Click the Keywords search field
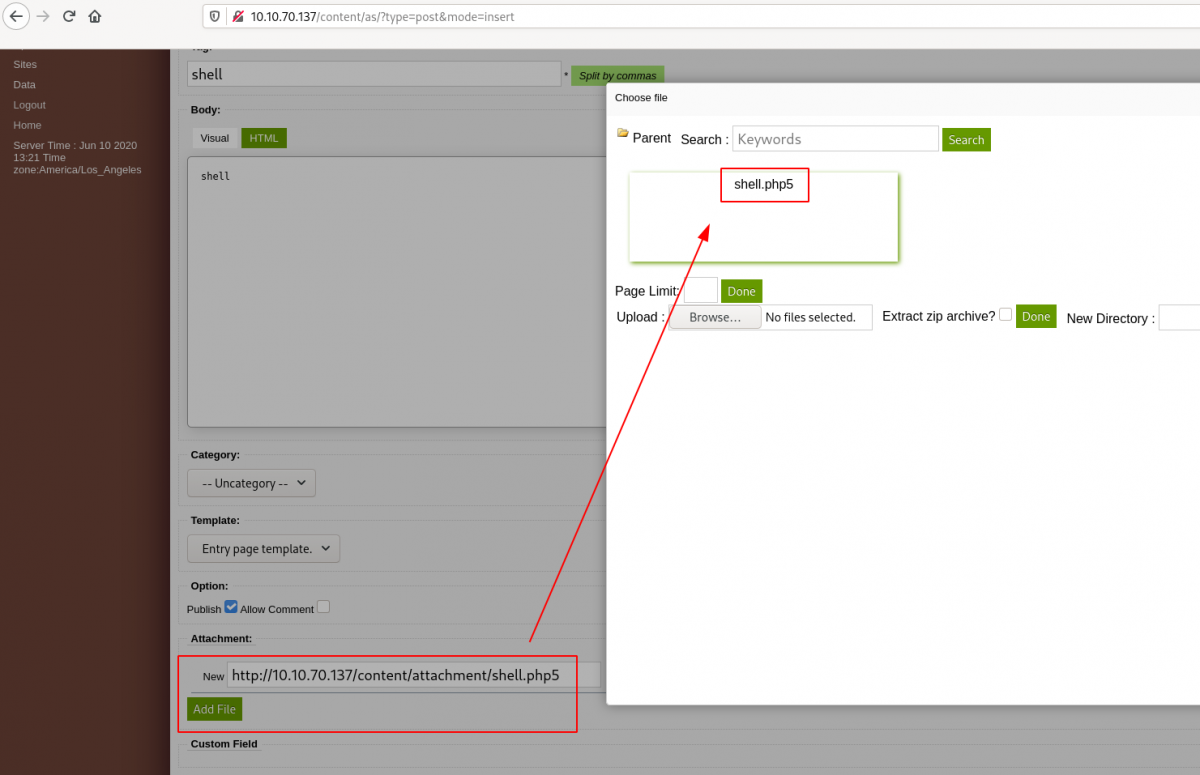The width and height of the screenshot is (1200, 775). (835, 139)
